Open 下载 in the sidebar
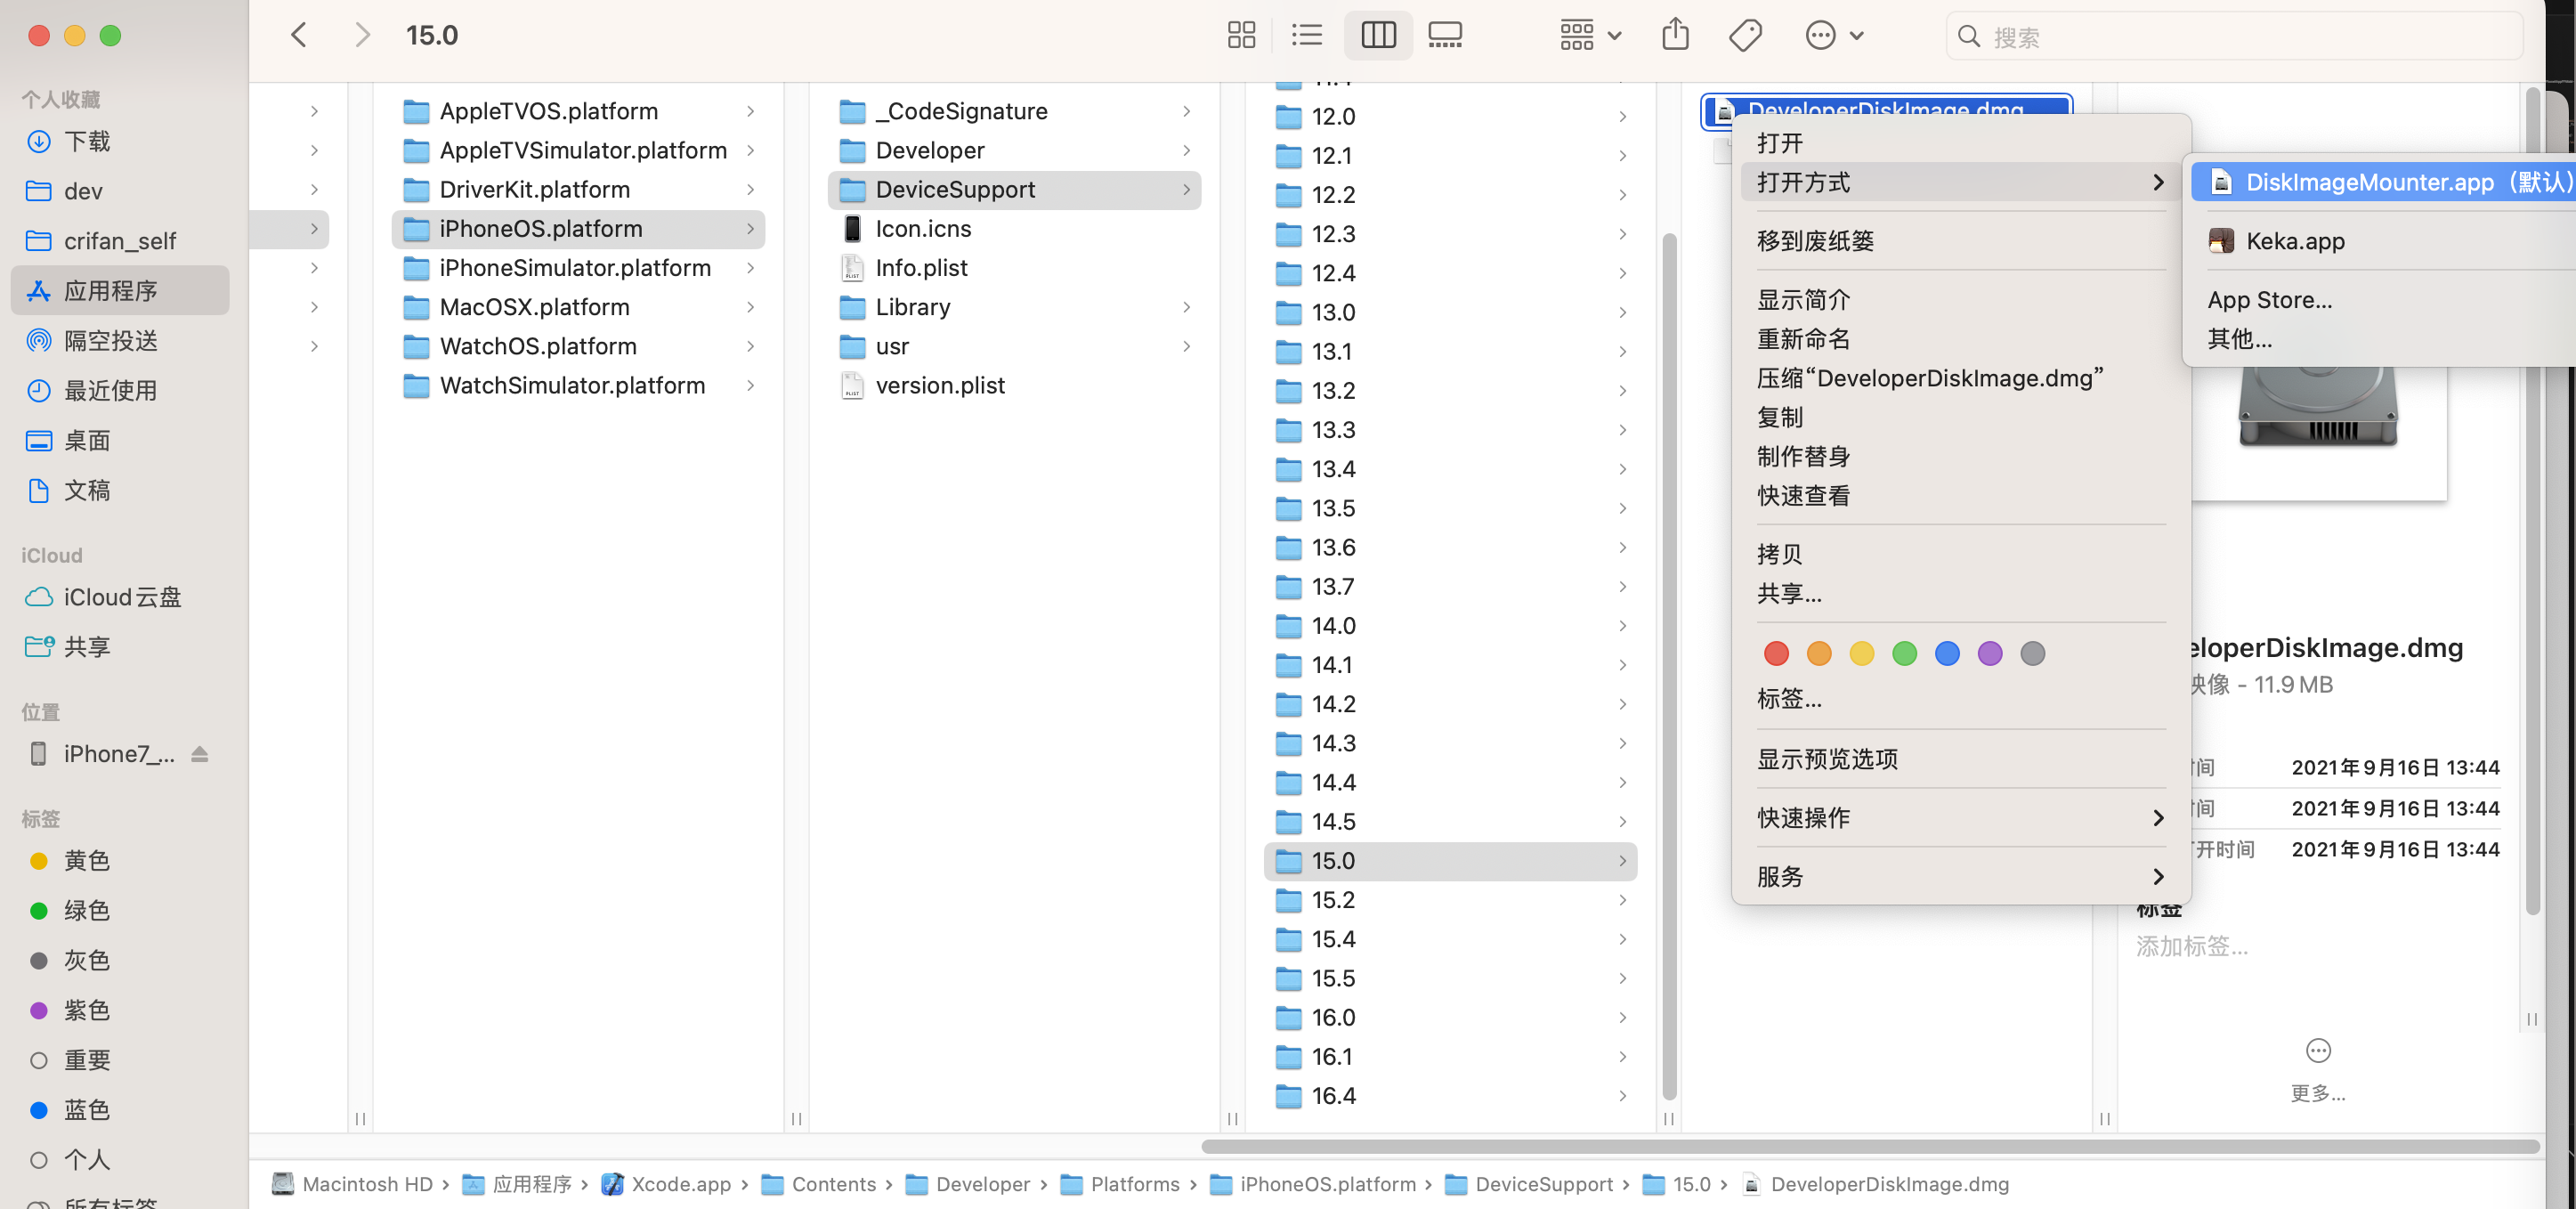 pos(120,141)
